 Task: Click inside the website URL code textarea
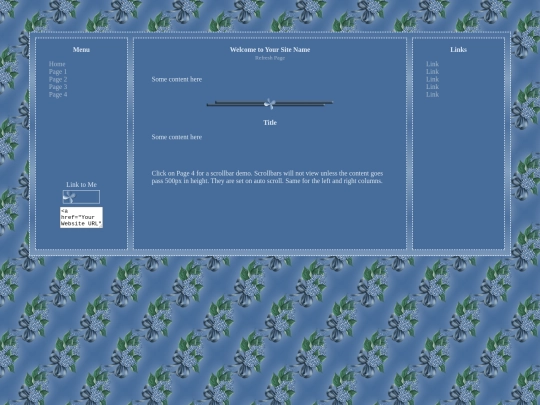[81, 217]
